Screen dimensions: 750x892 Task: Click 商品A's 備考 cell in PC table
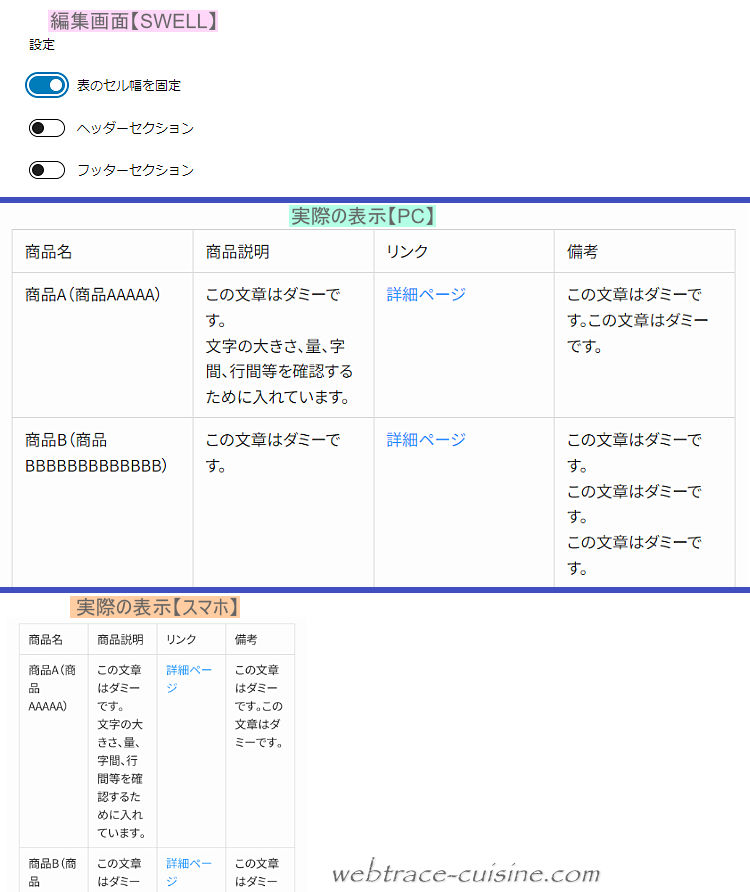pos(645,345)
